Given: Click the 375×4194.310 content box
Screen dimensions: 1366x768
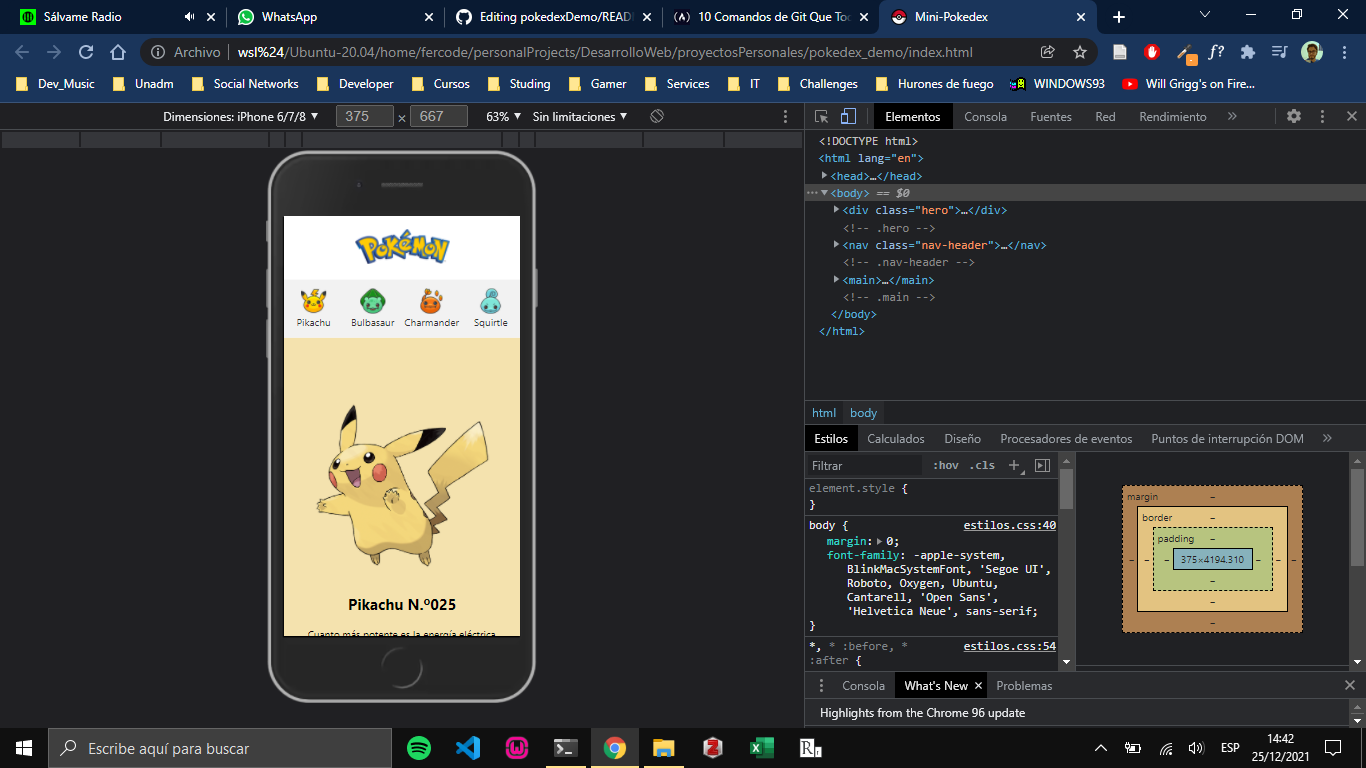Looking at the screenshot, I should [x=1212, y=559].
